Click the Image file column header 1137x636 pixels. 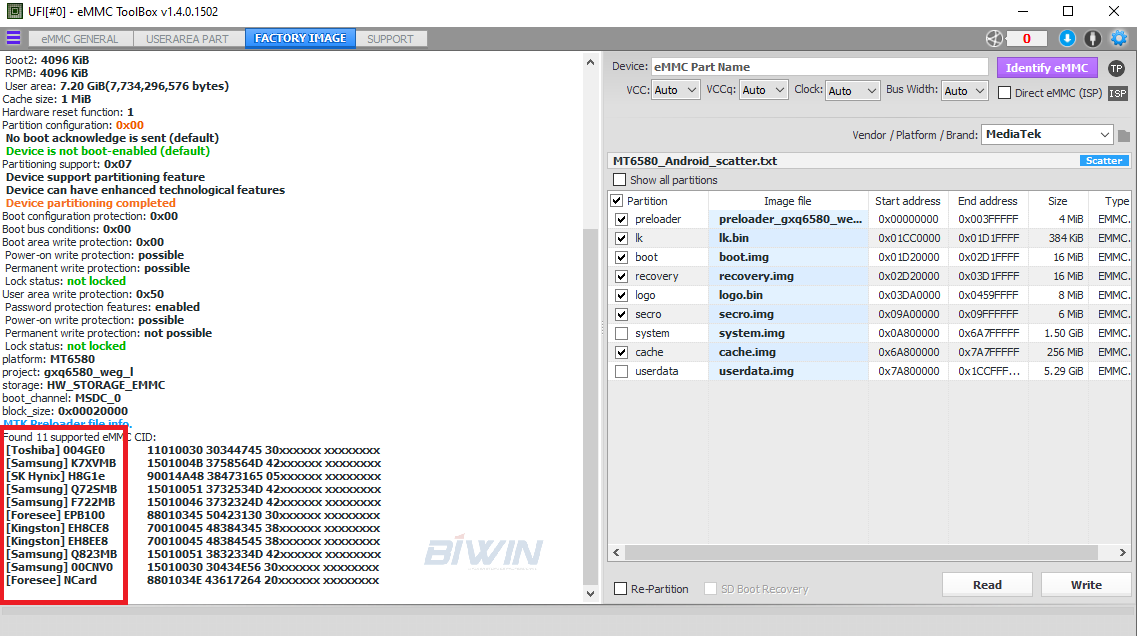(787, 201)
